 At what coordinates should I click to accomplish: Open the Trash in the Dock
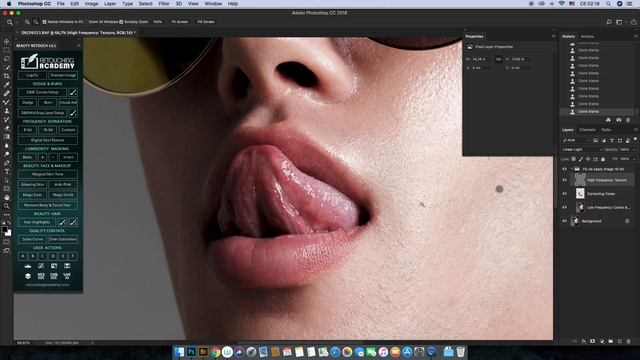(x=460, y=352)
